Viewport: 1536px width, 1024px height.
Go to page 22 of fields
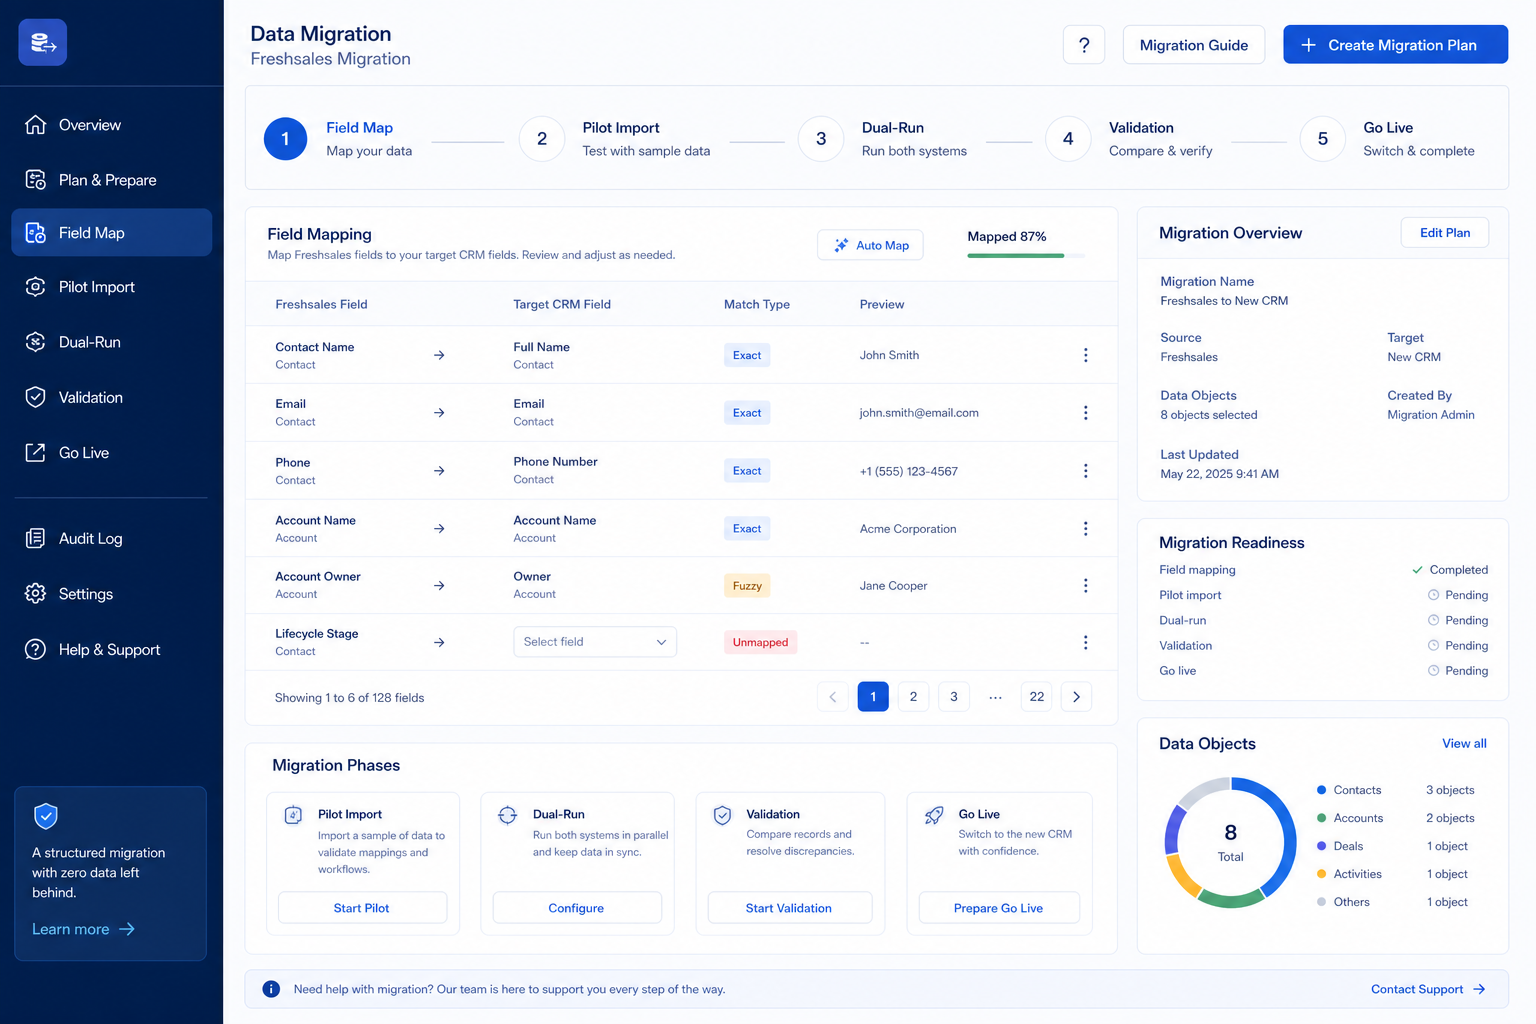1037,697
